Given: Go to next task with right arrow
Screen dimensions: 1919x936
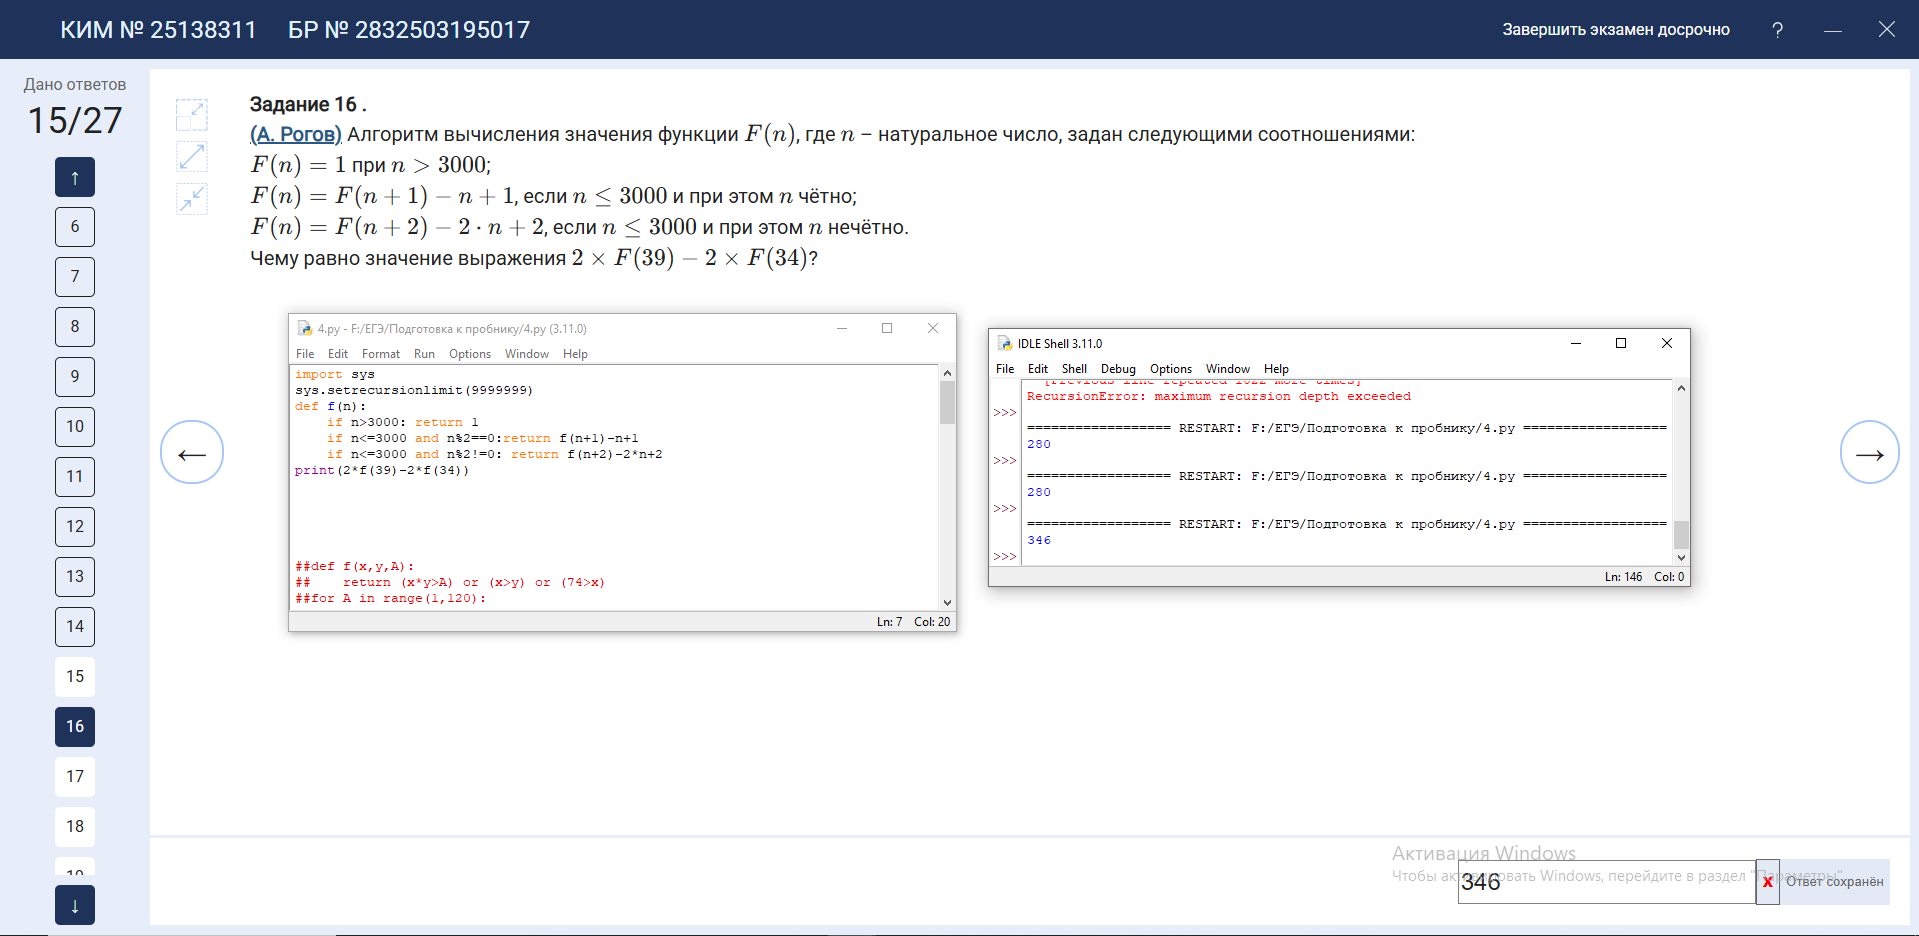Looking at the screenshot, I should [x=1869, y=453].
